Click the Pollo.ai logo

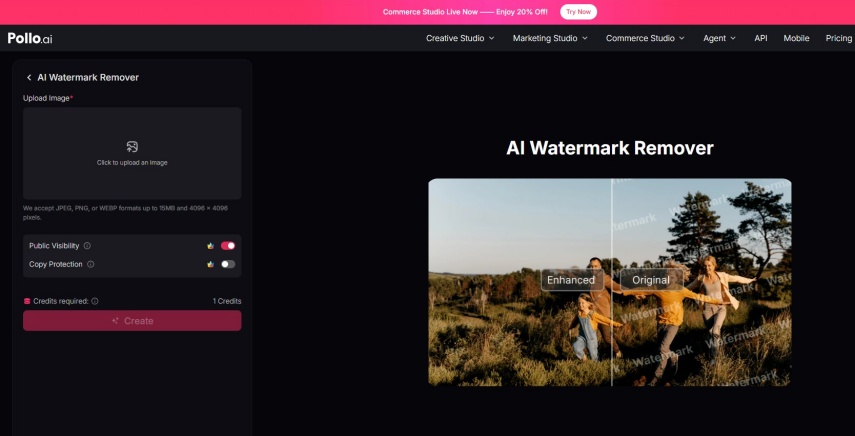pos(30,38)
